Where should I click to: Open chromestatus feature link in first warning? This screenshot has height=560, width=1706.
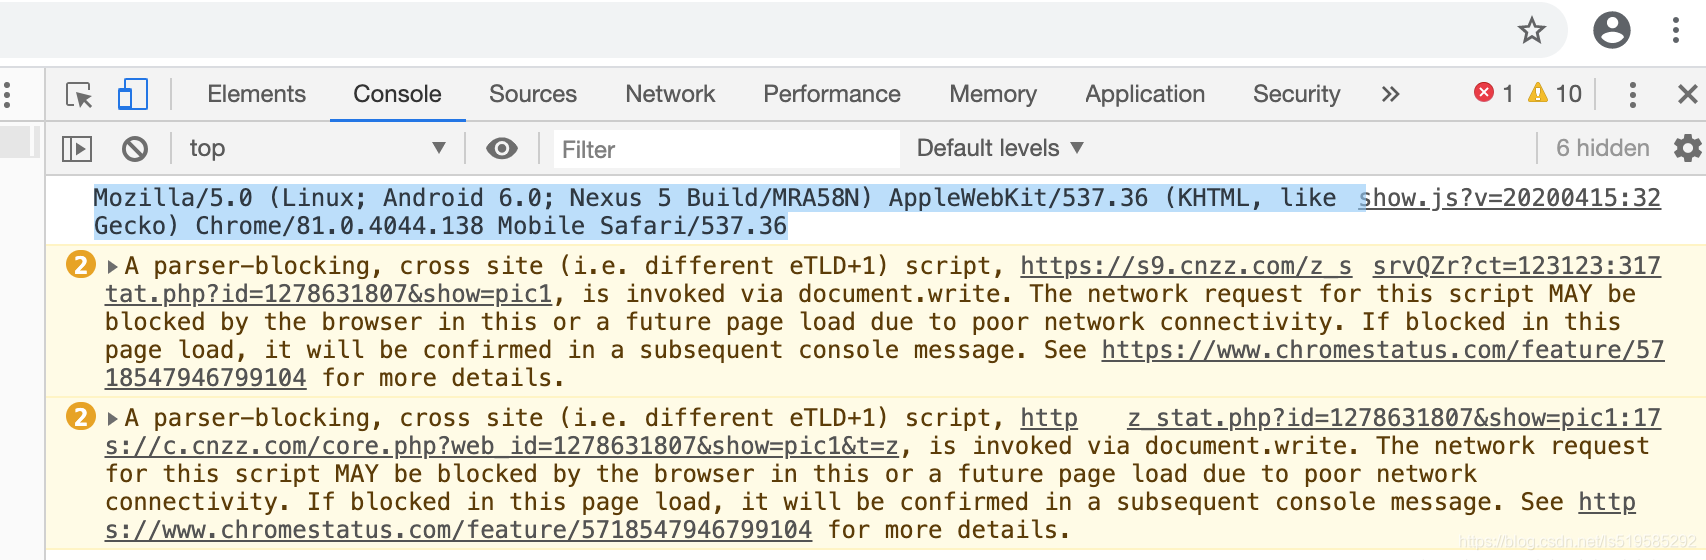pyautogui.click(x=1383, y=350)
